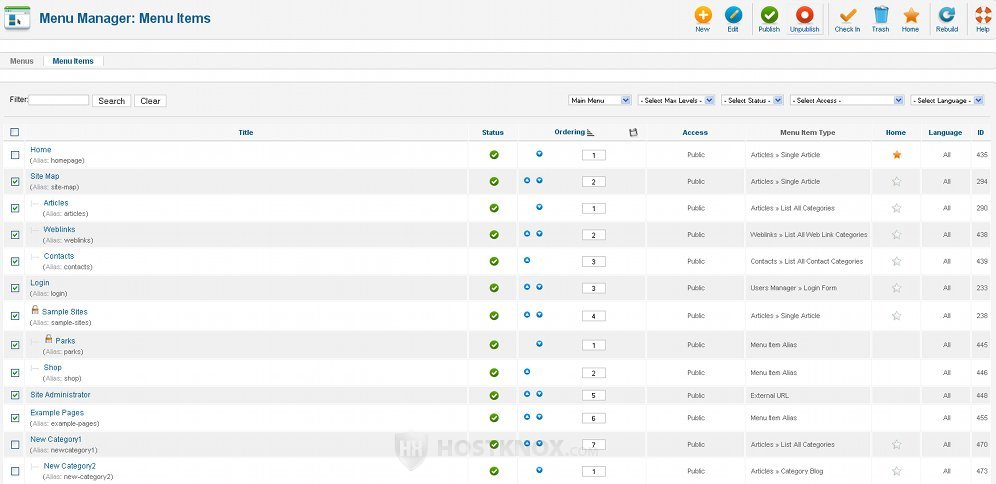Image resolution: width=996 pixels, height=484 pixels.
Task: Uncheck the Articles row checkbox
Action: [x=15, y=208]
